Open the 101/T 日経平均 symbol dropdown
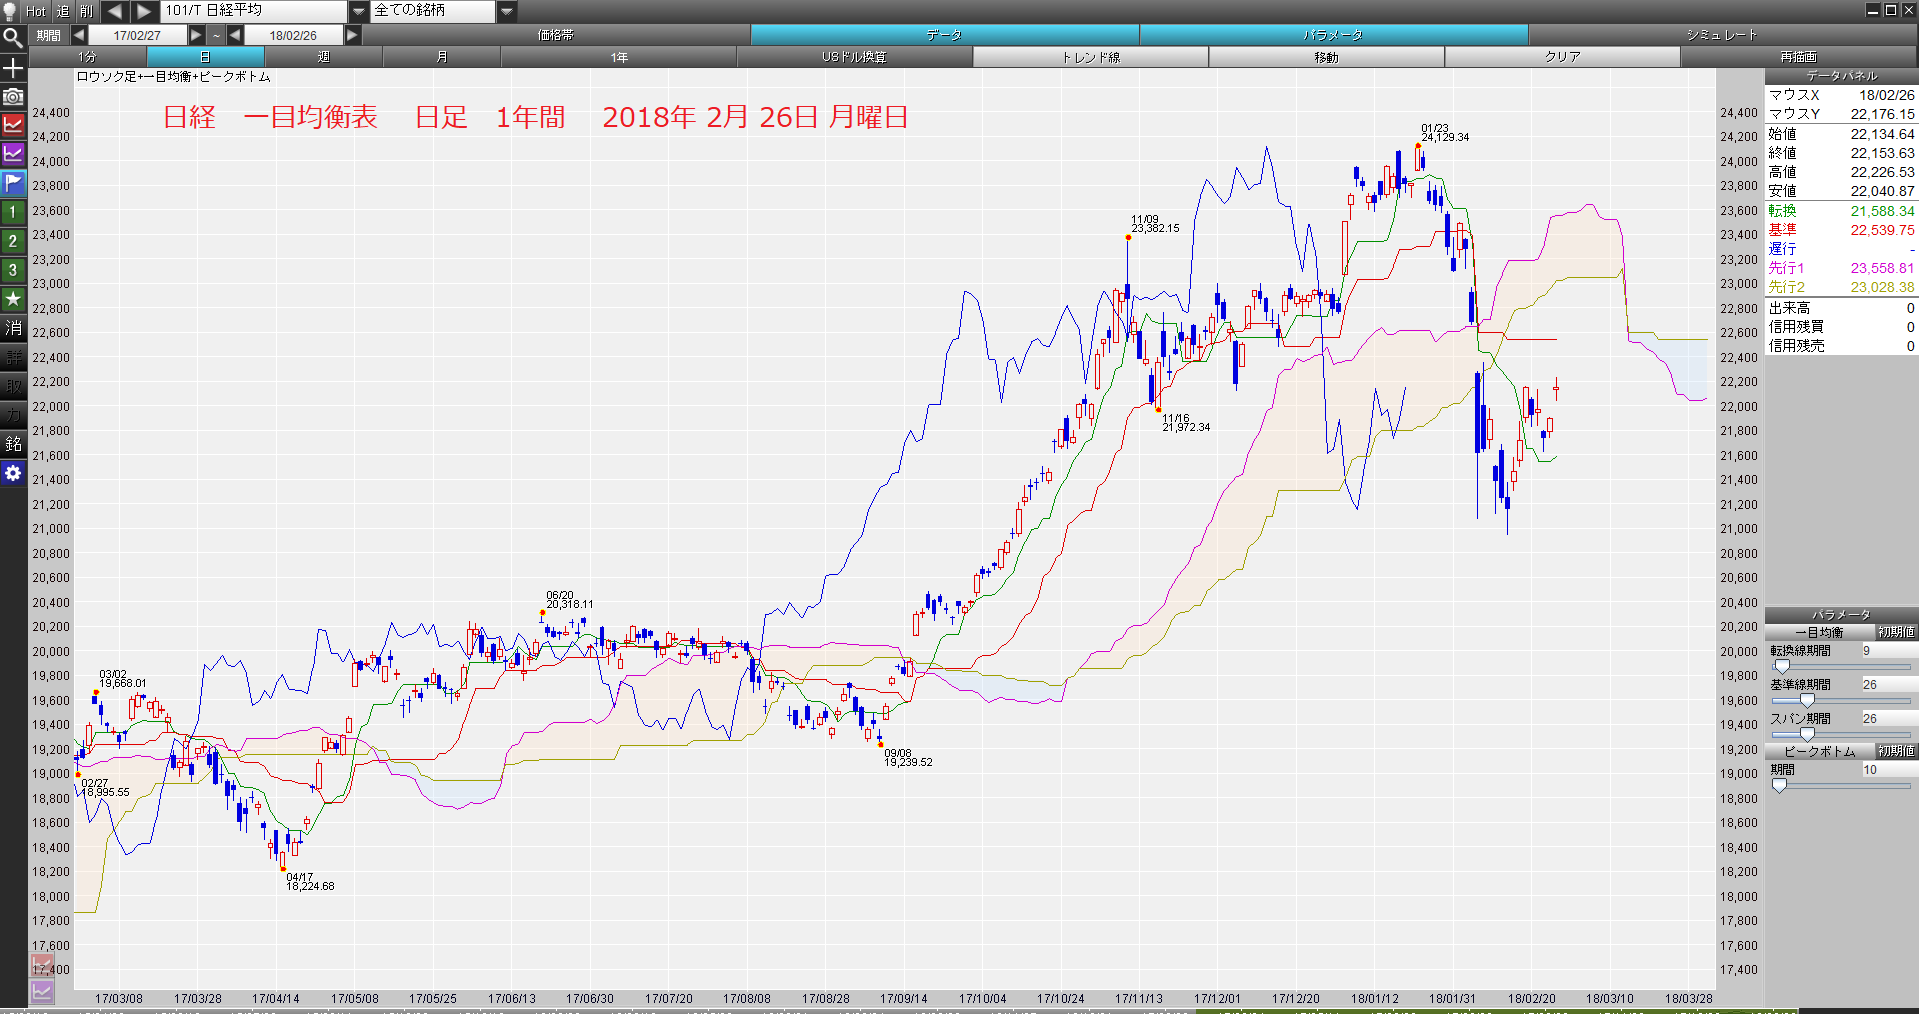The image size is (1919, 1014). pyautogui.click(x=358, y=11)
